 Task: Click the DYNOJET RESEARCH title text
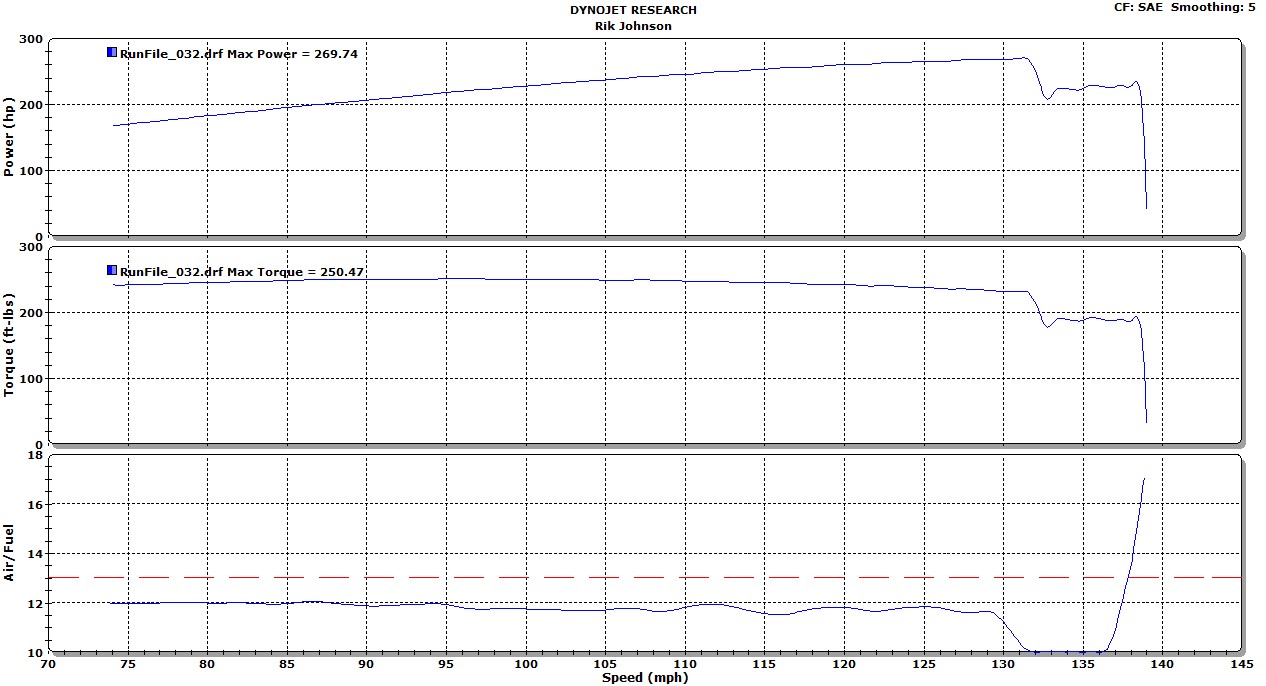click(633, 10)
